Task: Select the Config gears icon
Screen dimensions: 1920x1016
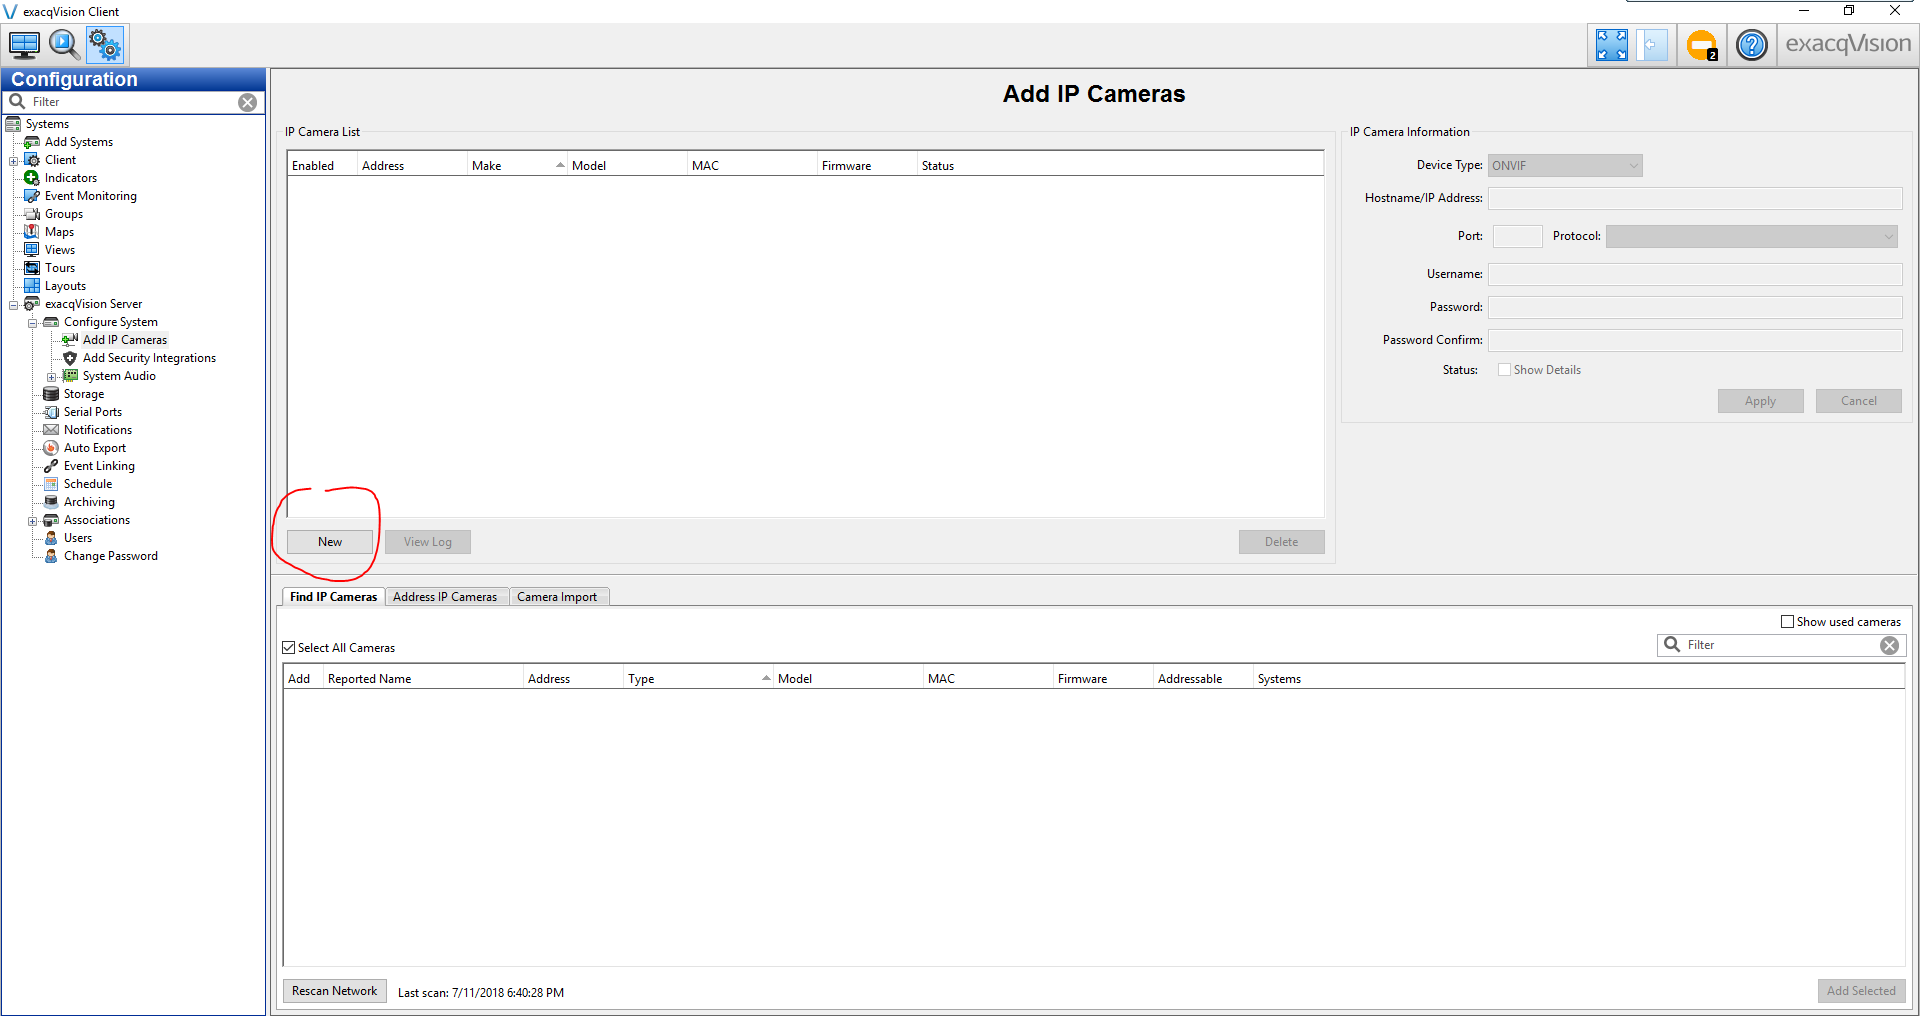Action: pos(104,45)
